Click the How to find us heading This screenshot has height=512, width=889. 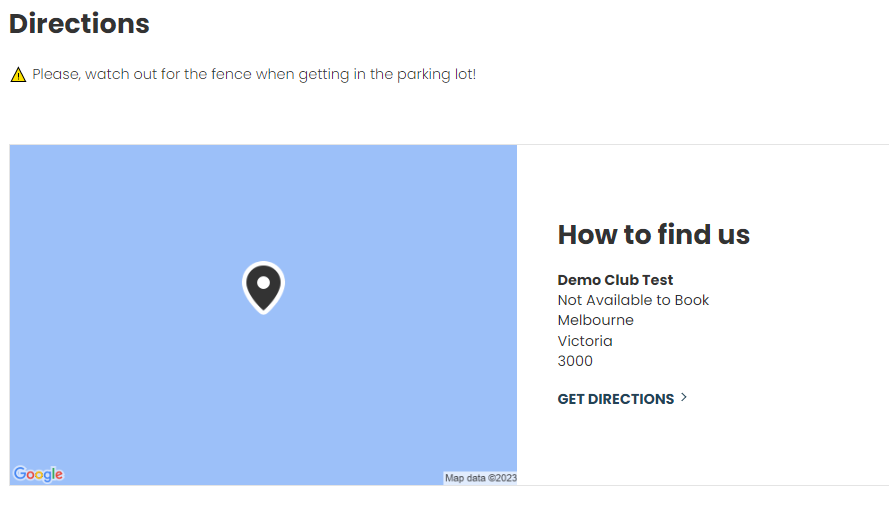(x=654, y=235)
